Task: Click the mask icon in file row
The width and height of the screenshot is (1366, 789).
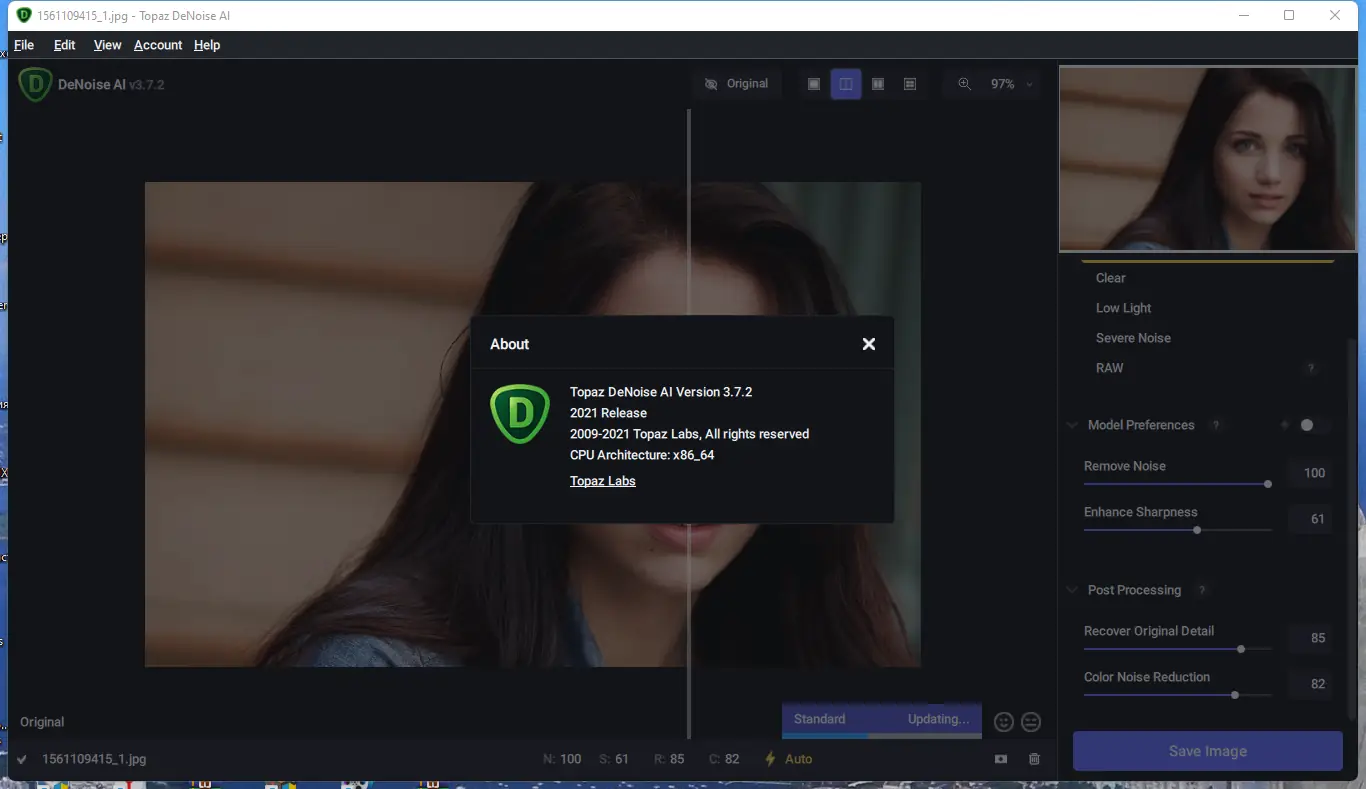Action: 1001,759
